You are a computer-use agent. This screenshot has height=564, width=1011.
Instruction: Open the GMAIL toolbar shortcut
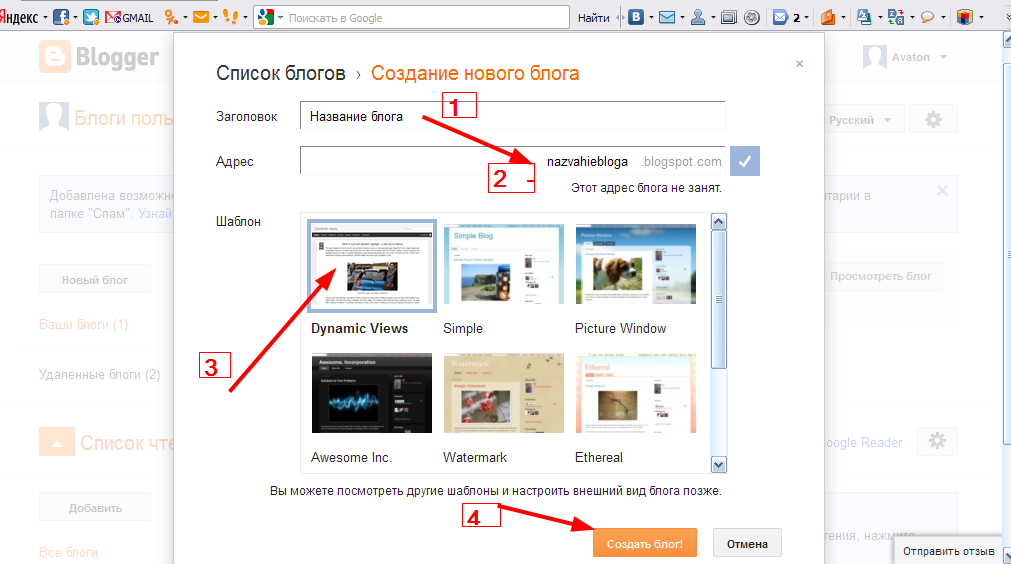[x=129, y=17]
